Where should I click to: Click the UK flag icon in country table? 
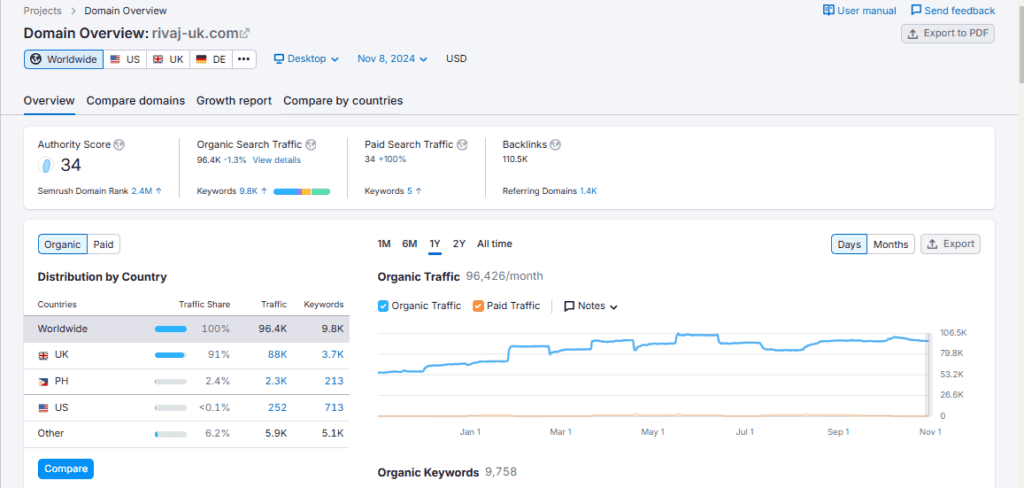[x=43, y=355]
